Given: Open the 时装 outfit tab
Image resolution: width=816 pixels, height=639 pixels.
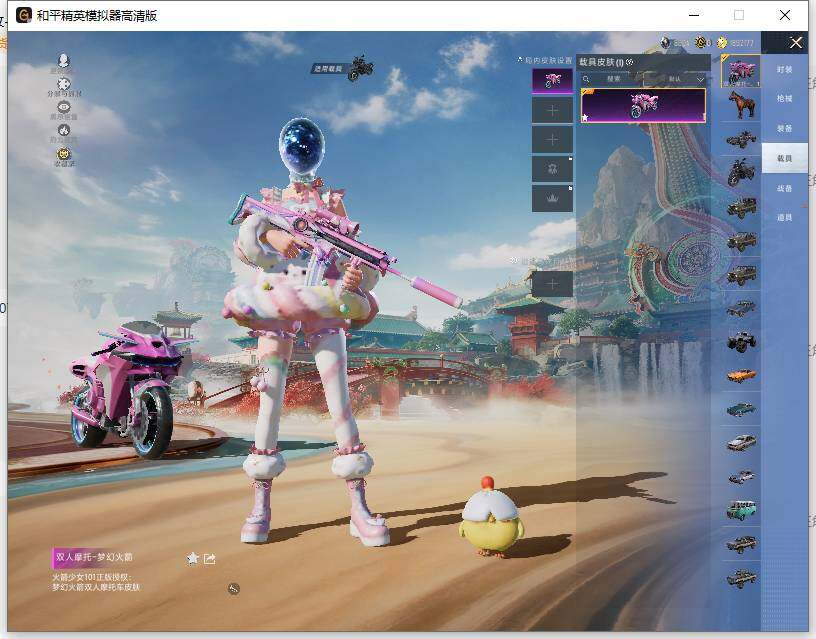Looking at the screenshot, I should point(784,69).
